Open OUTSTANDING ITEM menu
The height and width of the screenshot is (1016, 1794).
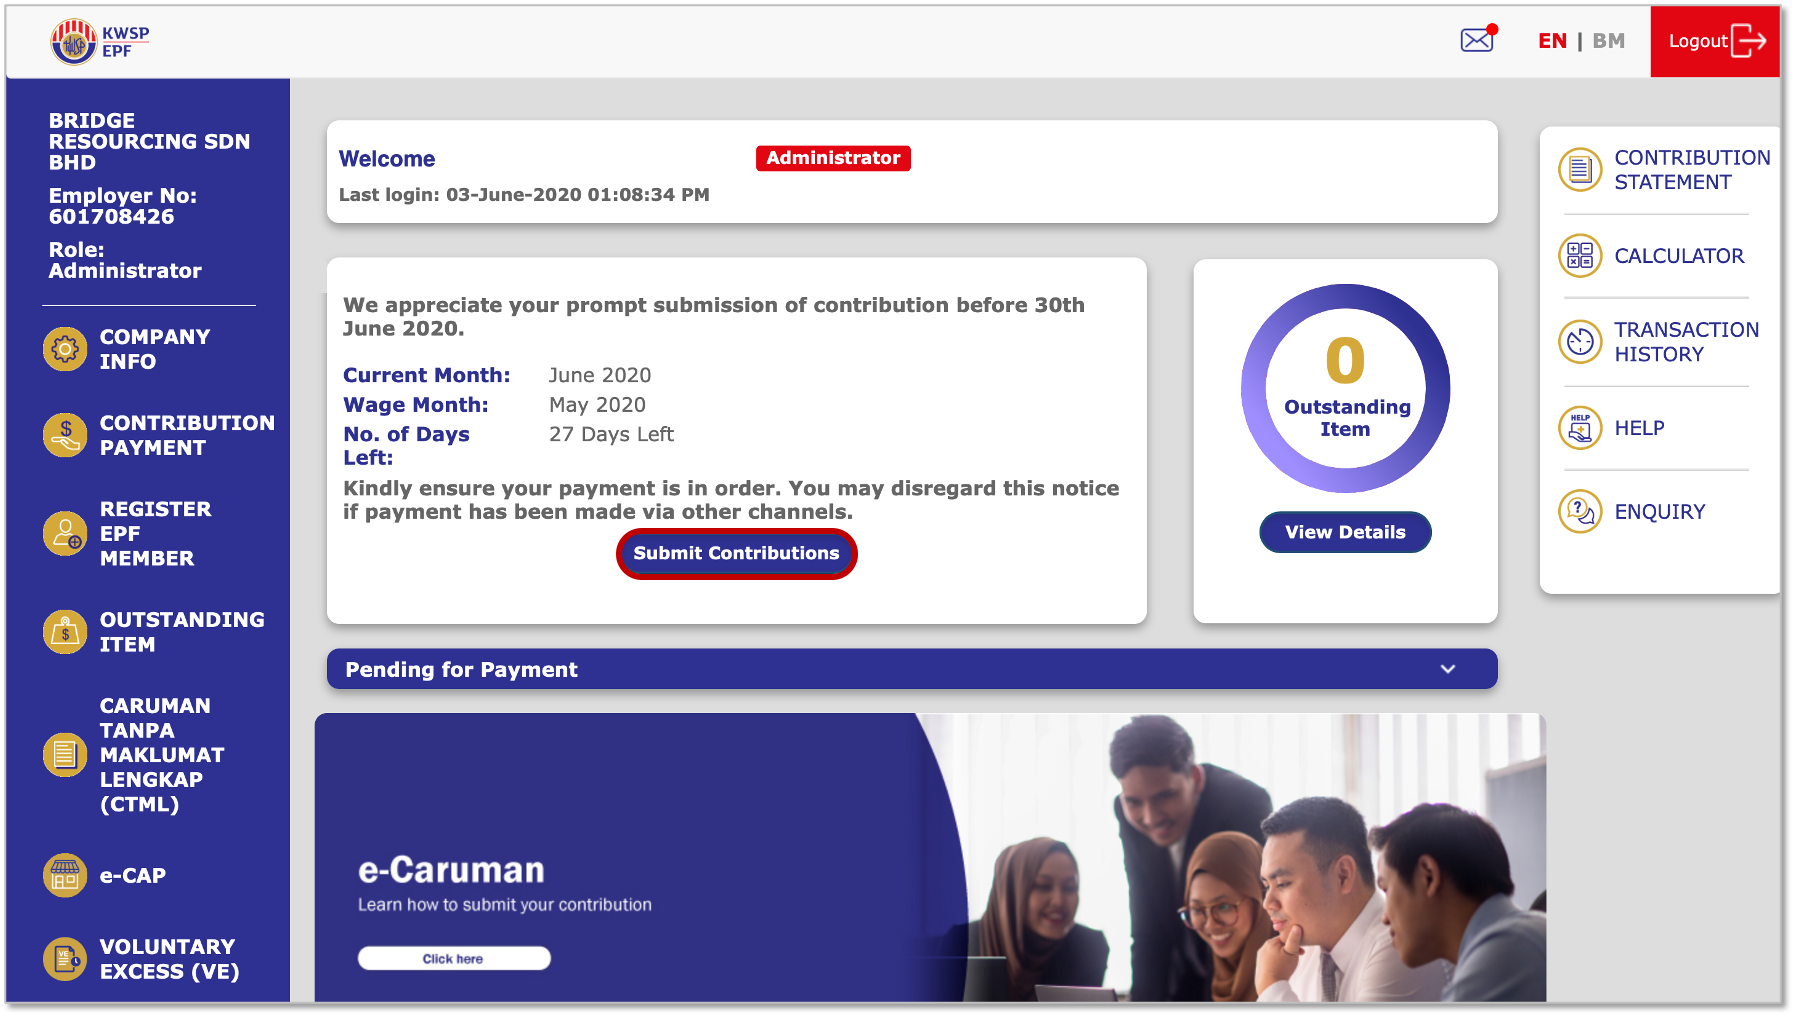pyautogui.click(x=182, y=632)
